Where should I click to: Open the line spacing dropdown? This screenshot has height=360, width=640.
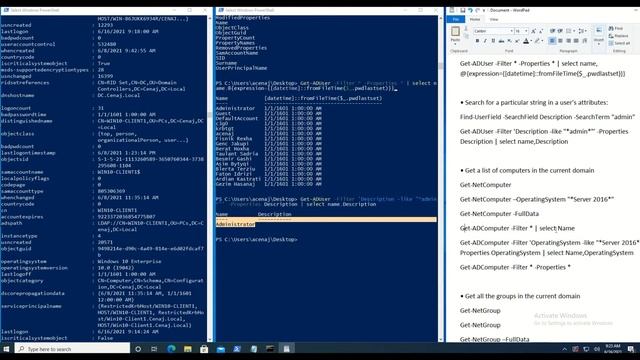point(583,31)
